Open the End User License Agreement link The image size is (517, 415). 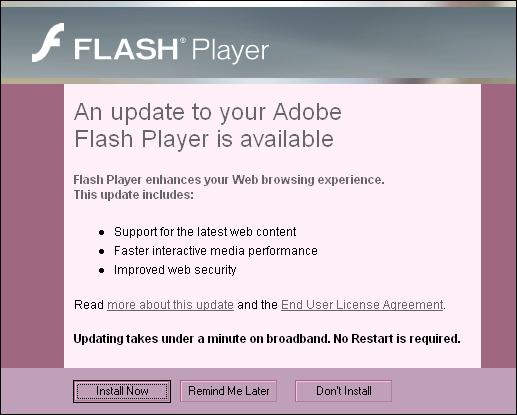coord(362,305)
